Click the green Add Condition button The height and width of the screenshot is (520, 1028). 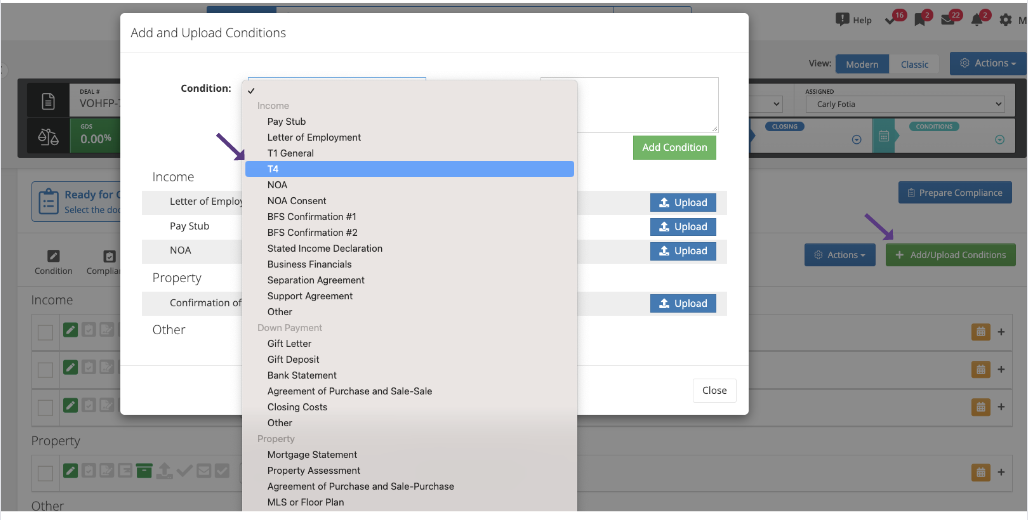click(x=674, y=147)
